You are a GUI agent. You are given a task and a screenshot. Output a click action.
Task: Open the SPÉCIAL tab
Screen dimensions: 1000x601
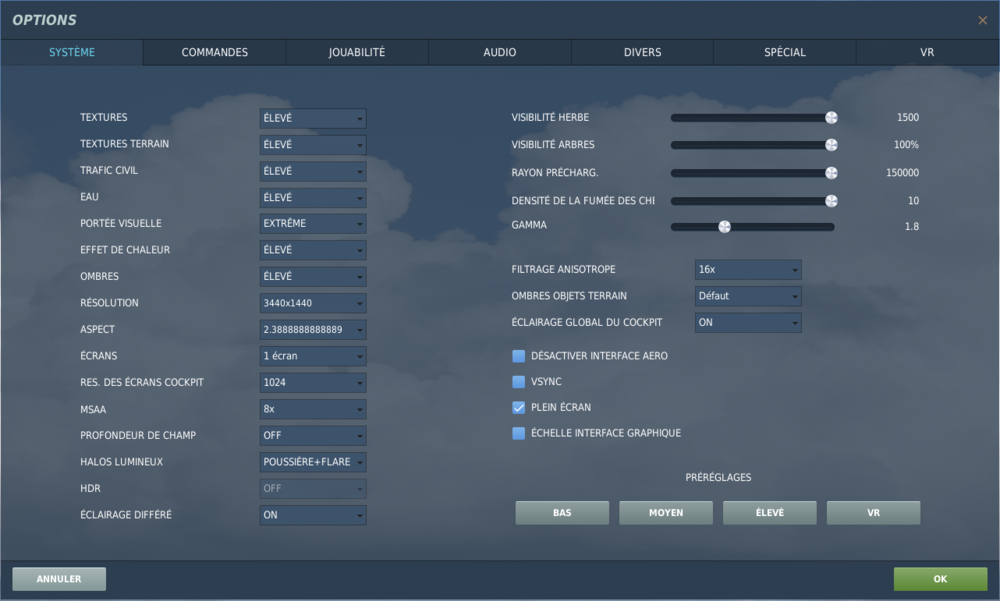point(784,52)
